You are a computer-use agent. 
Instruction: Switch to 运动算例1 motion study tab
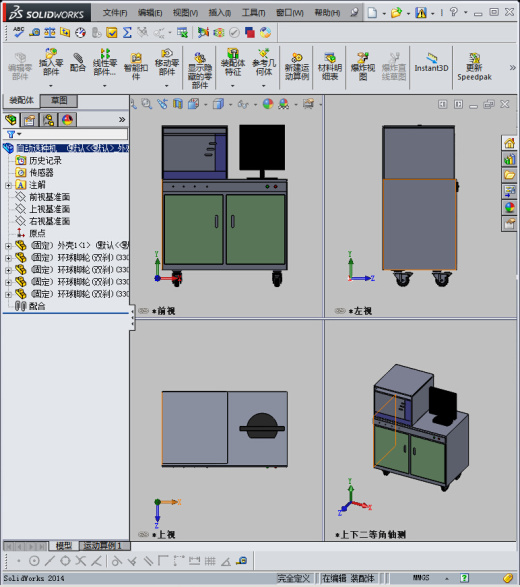click(102, 546)
